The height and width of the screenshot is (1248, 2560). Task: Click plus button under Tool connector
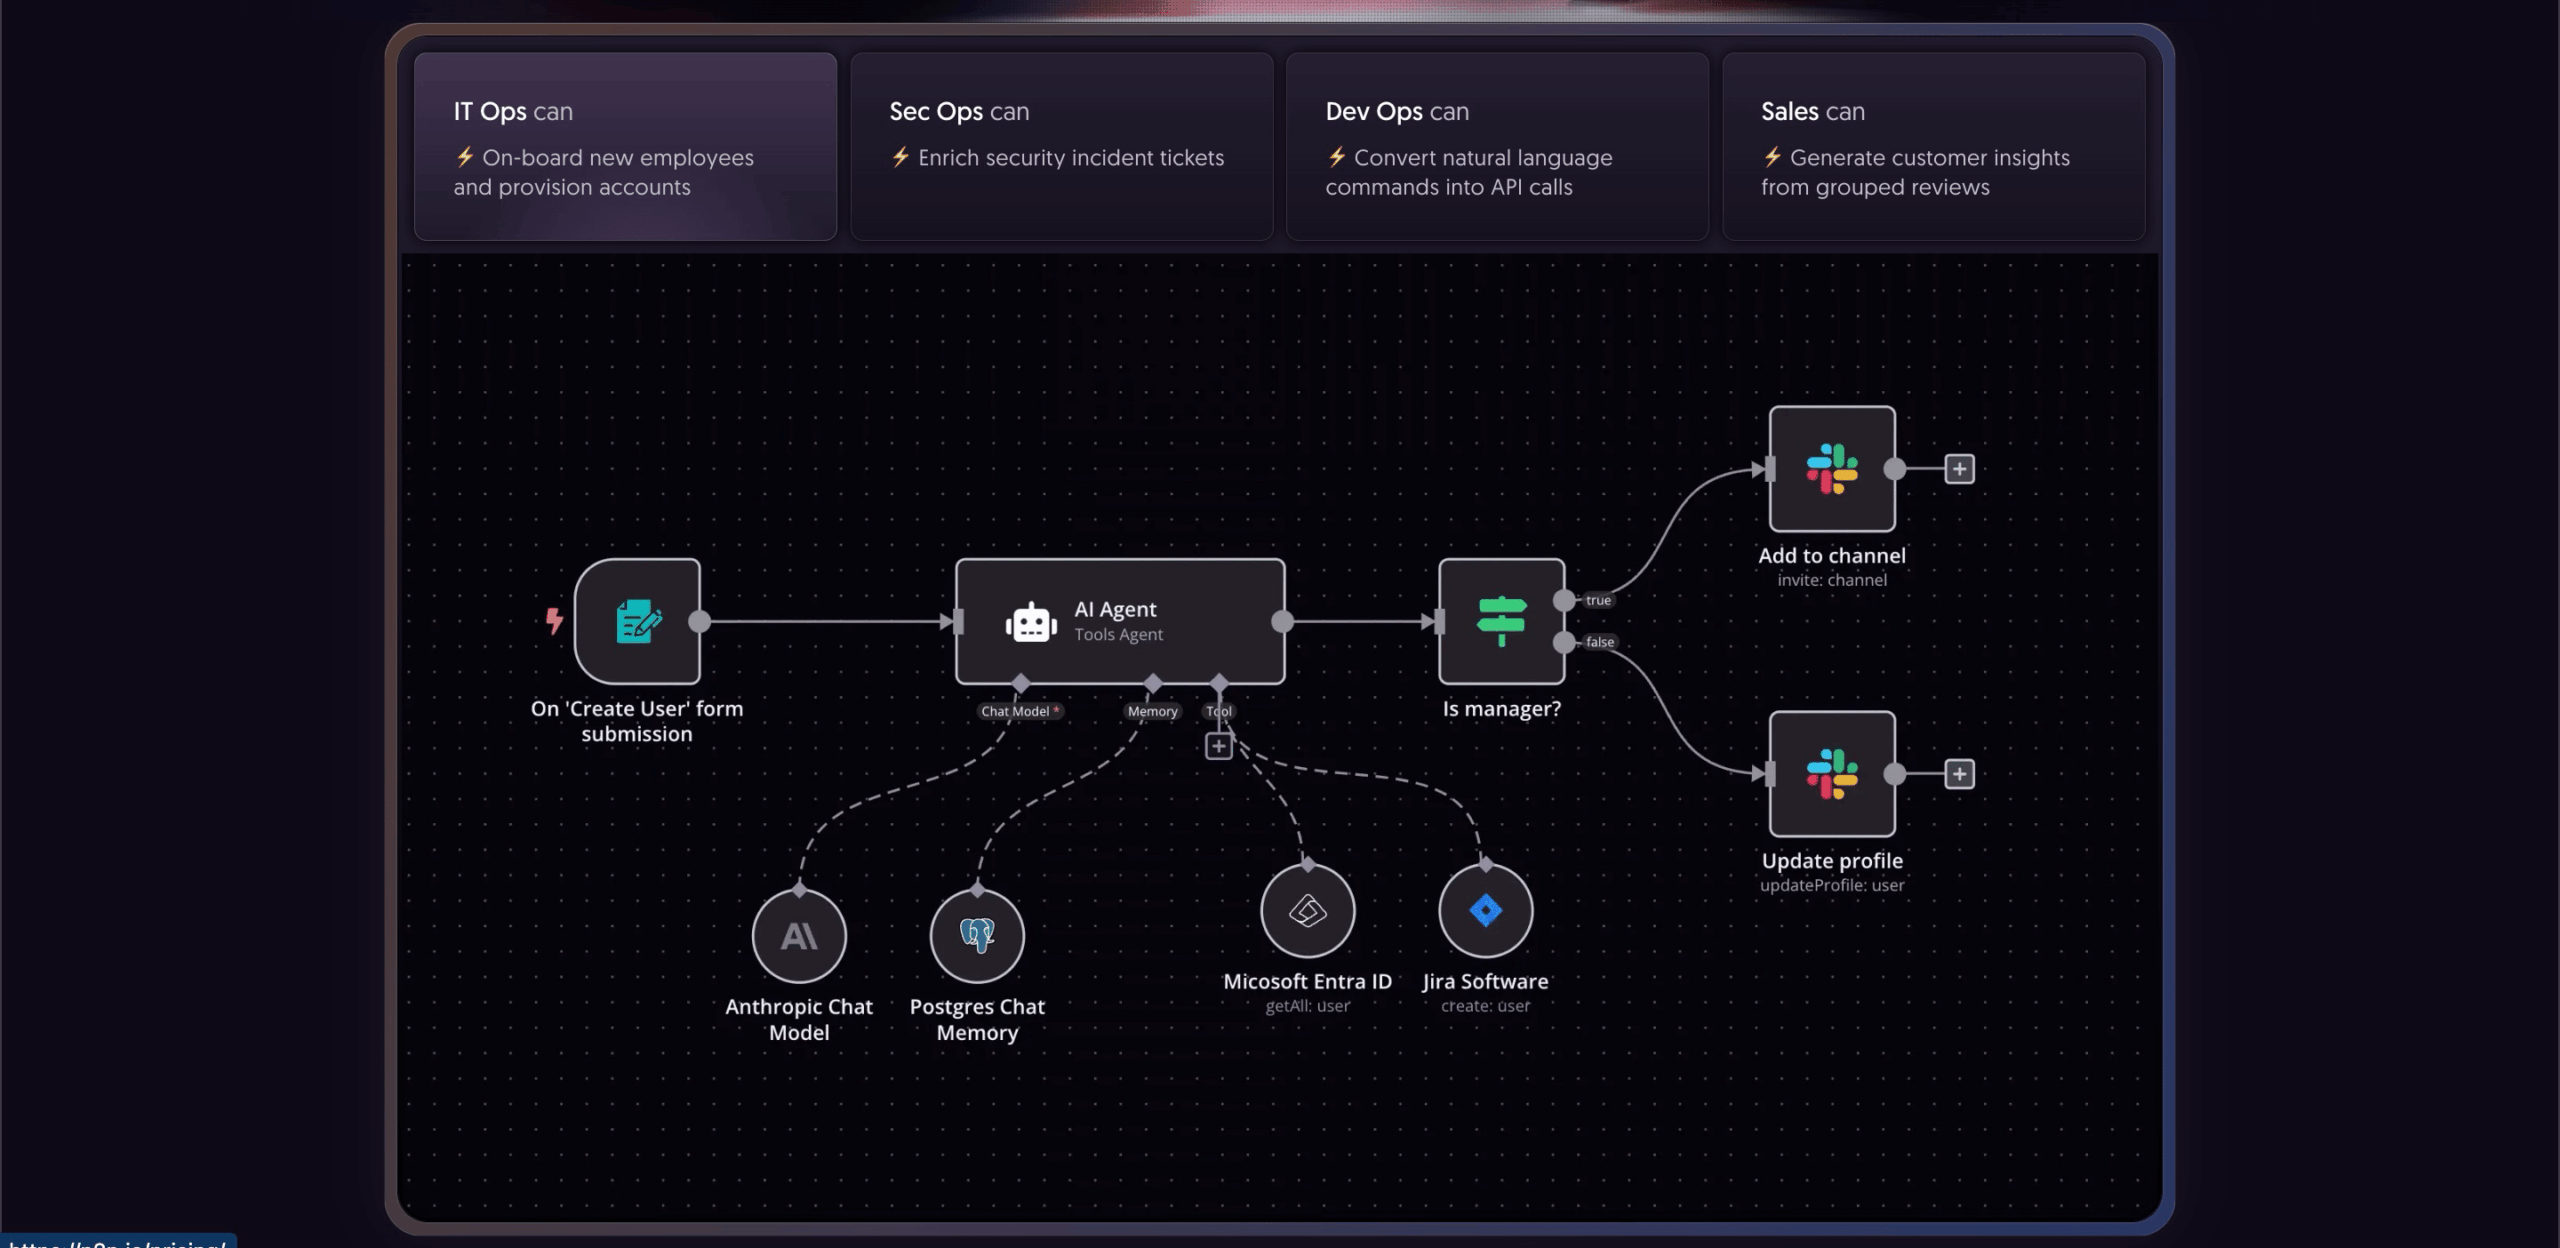(1218, 746)
